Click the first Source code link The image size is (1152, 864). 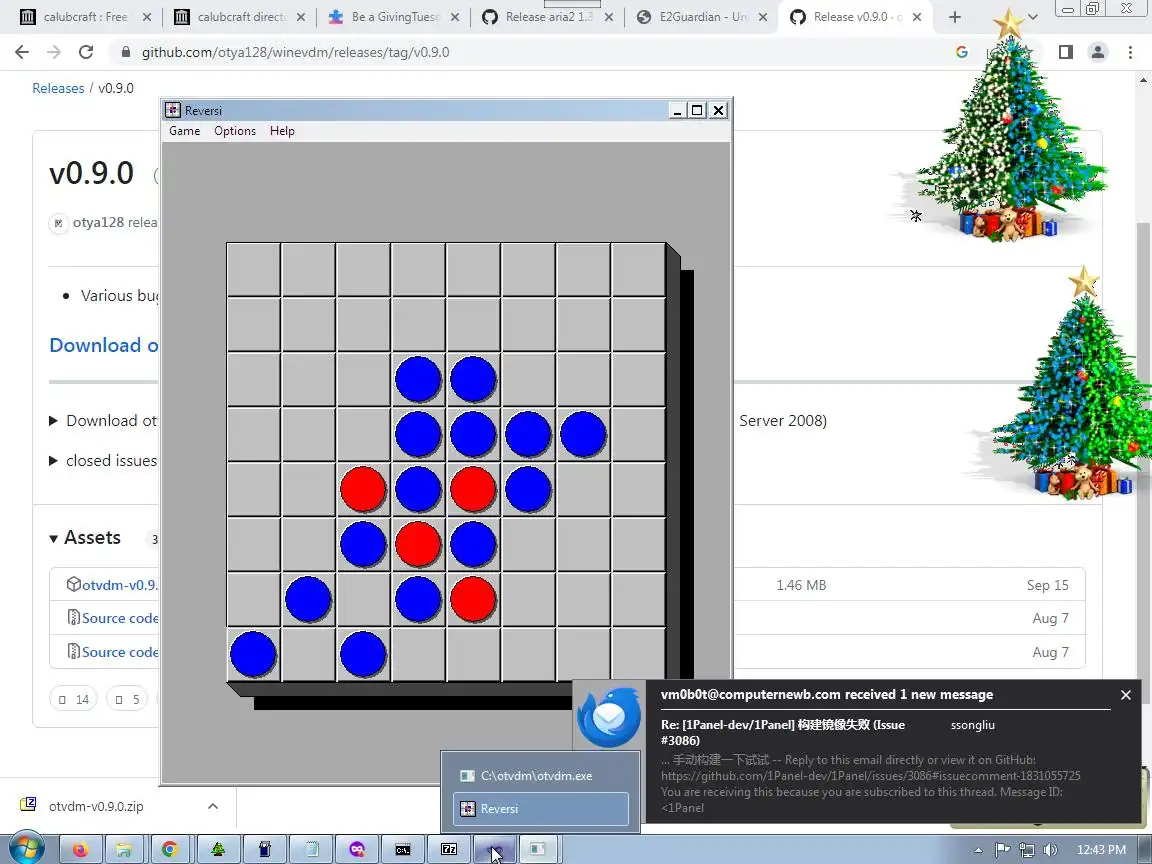(x=120, y=618)
